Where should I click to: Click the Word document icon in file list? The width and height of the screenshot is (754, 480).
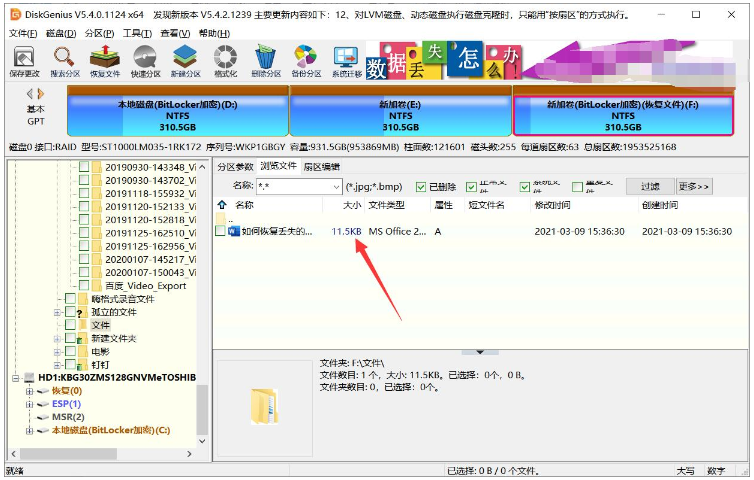[x=234, y=231]
